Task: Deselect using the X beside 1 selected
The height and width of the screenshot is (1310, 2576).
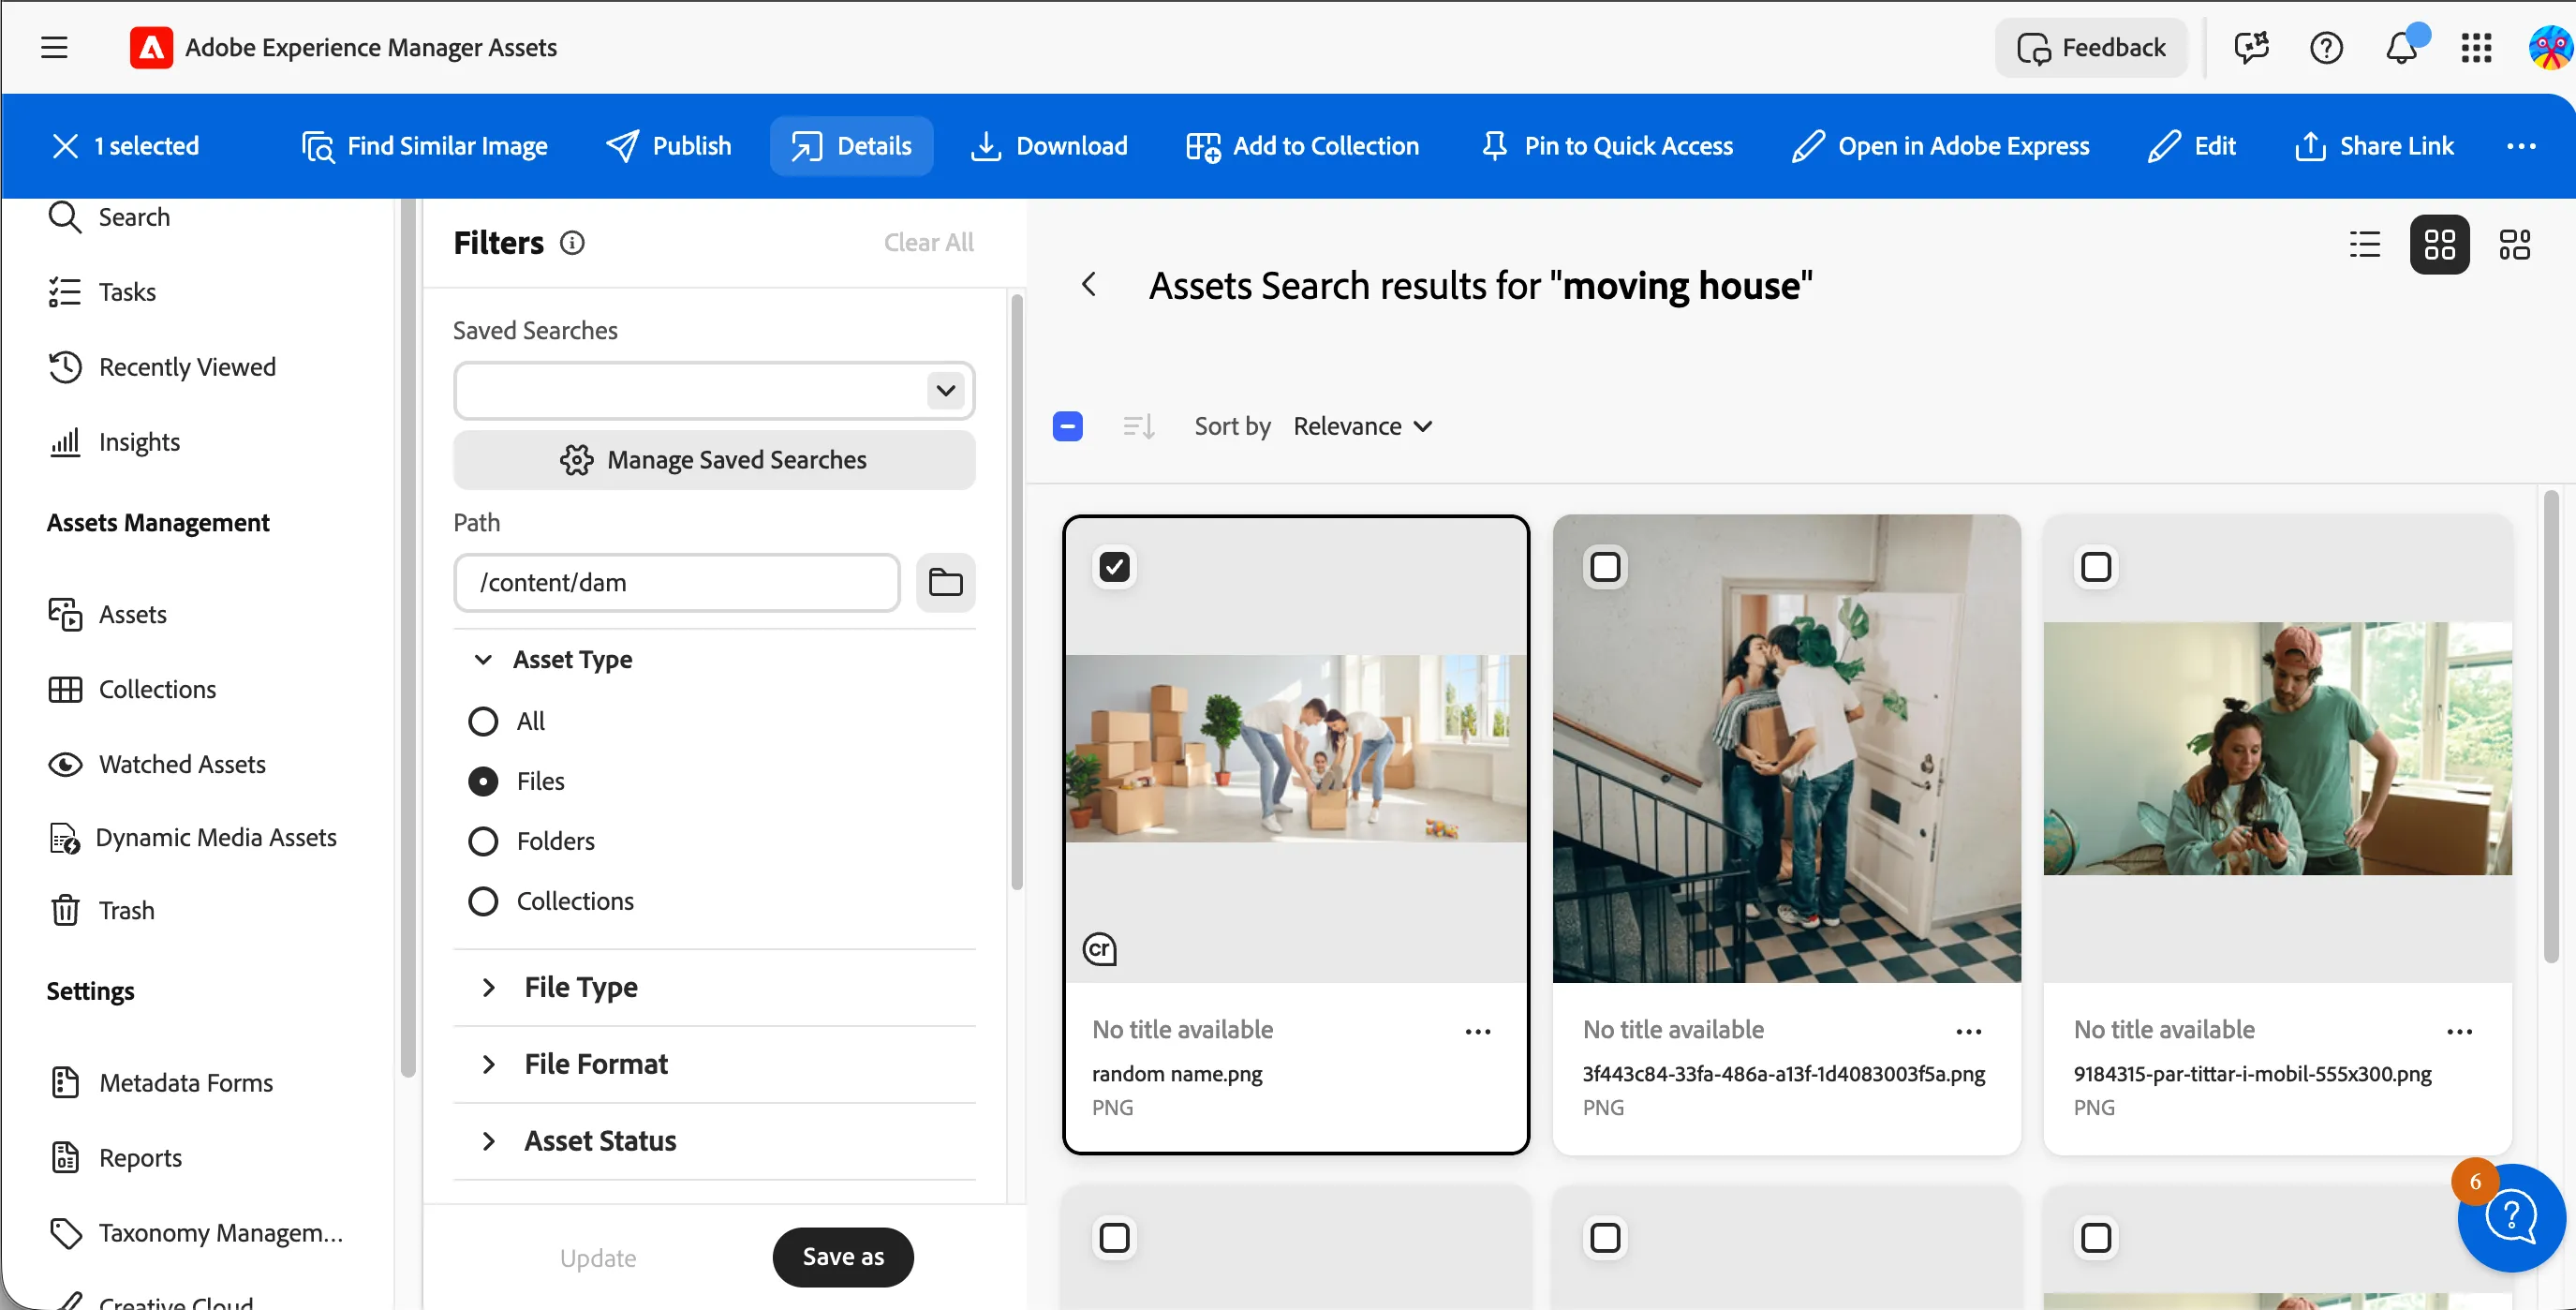Action: 65,146
